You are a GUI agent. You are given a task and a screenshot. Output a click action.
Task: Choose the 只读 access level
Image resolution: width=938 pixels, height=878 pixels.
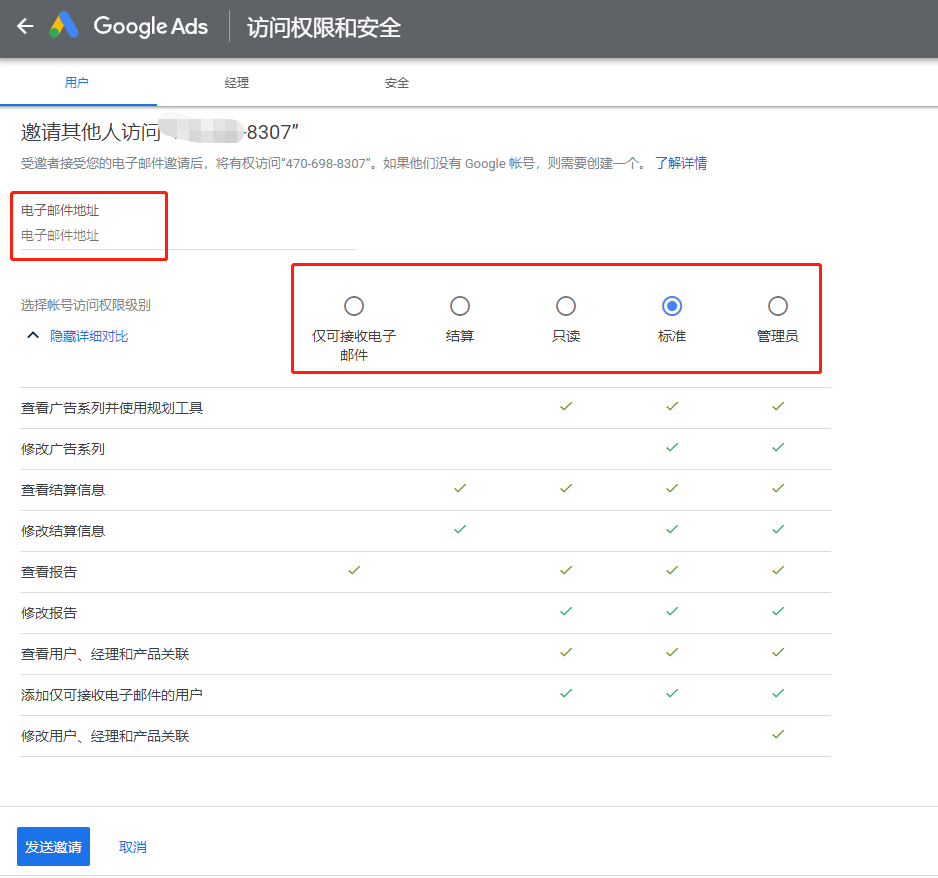[x=566, y=306]
